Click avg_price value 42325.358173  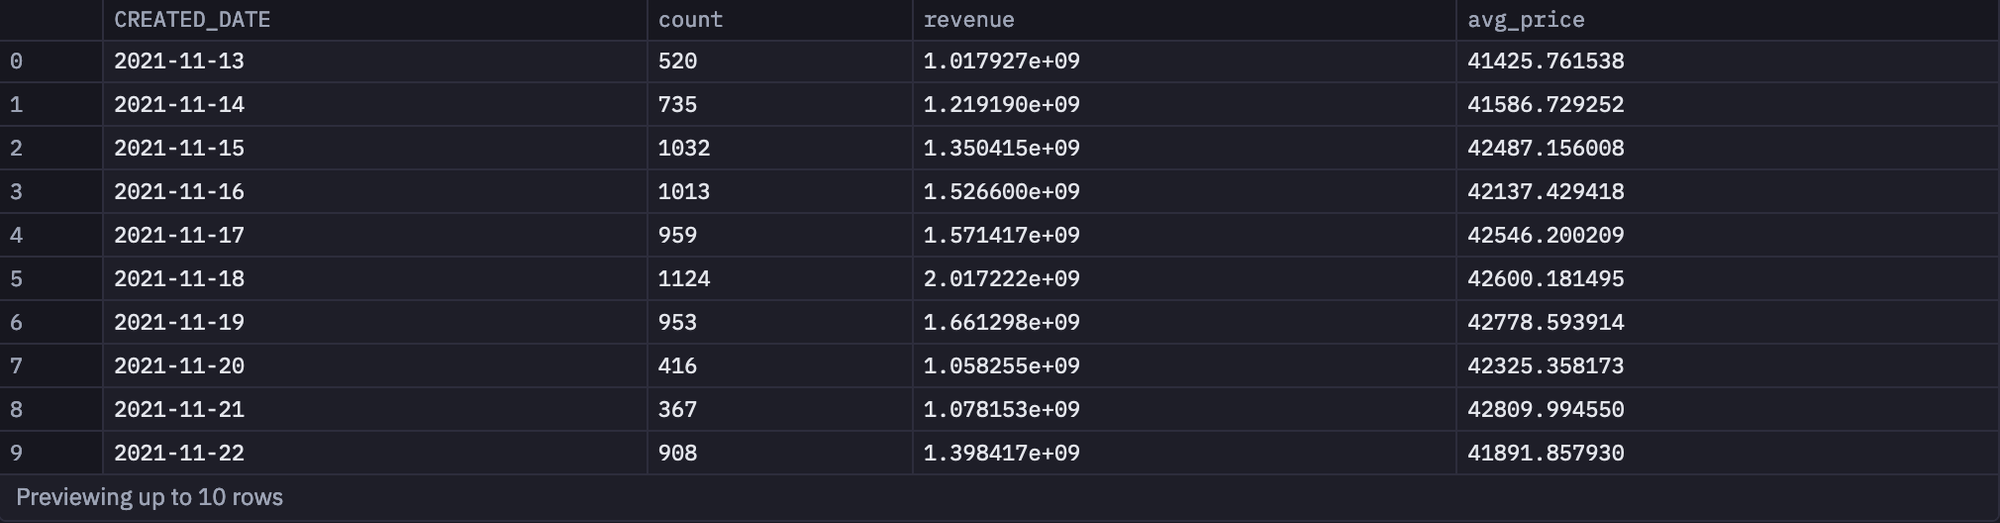coord(1546,366)
